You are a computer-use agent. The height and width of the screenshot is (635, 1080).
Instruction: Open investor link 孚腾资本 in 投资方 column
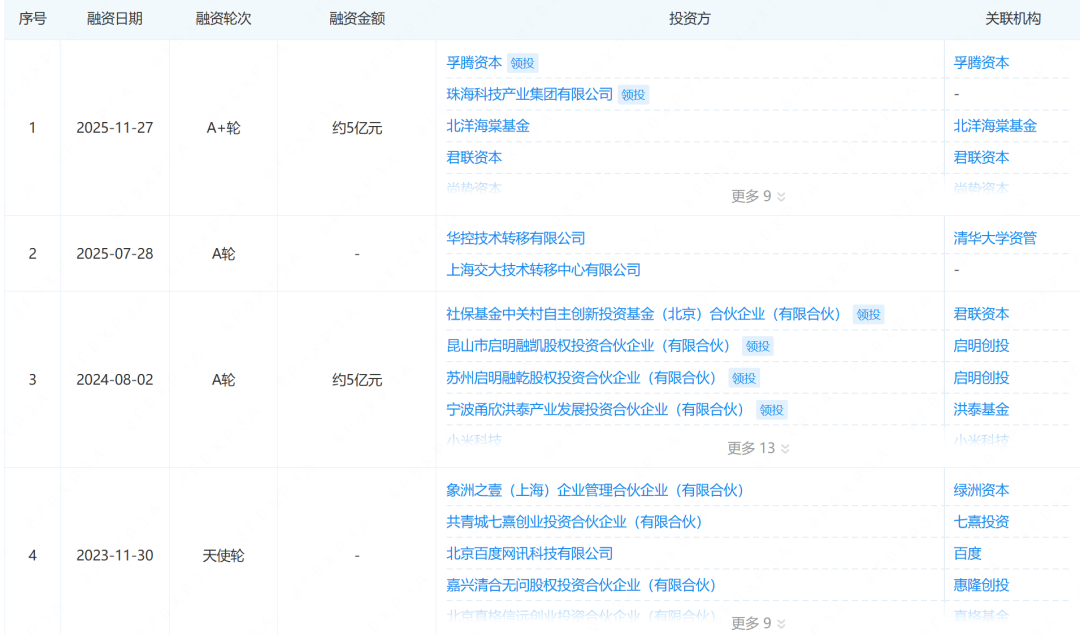[x=474, y=62]
